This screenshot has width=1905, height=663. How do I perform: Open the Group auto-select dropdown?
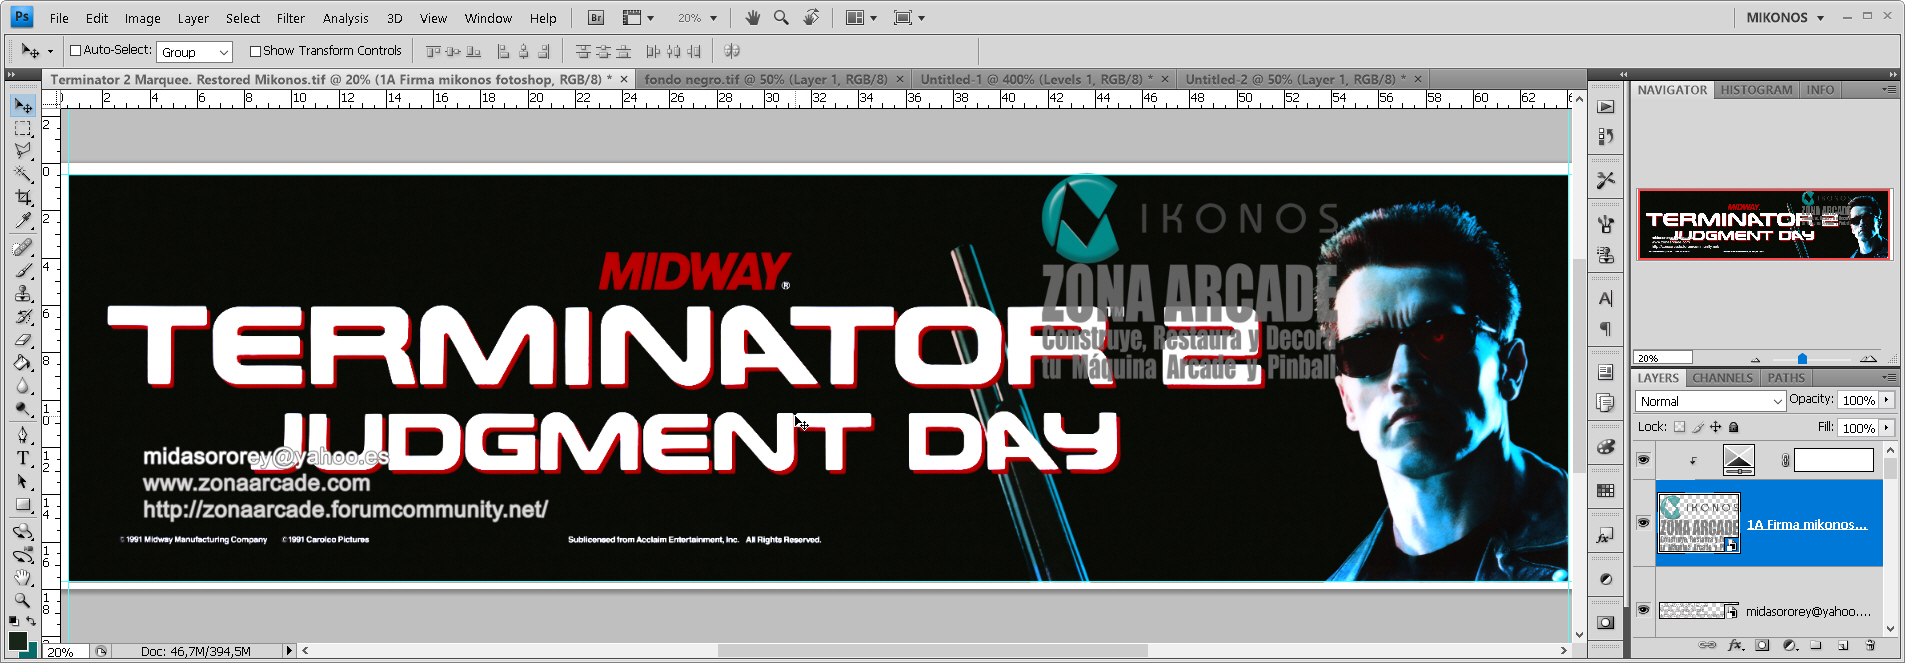pyautogui.click(x=195, y=52)
